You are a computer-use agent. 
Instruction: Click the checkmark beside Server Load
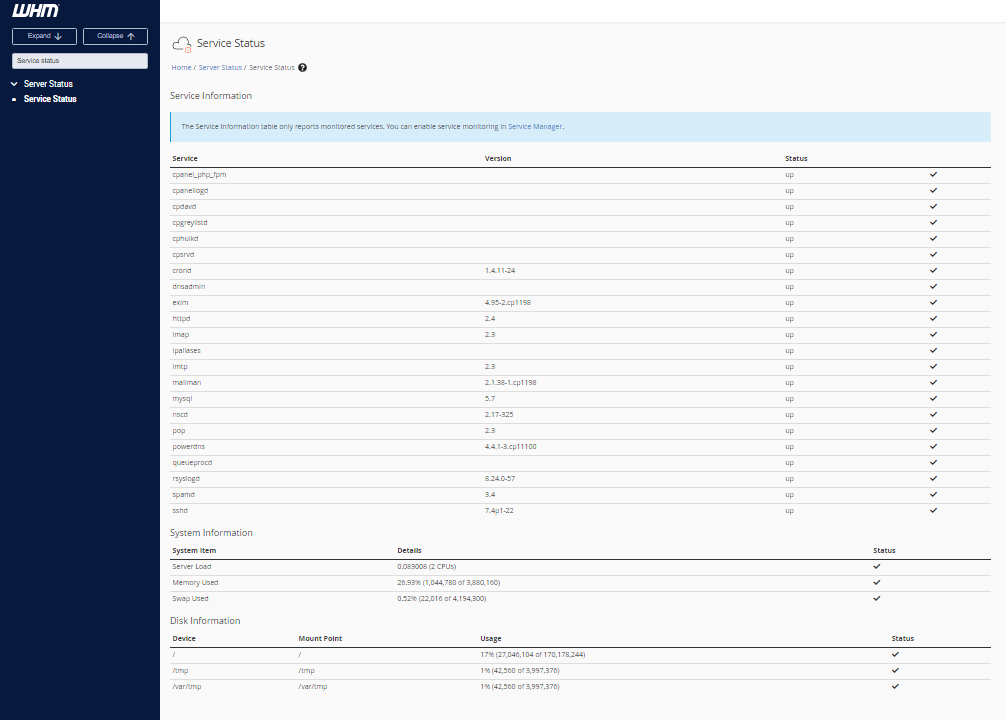click(x=877, y=566)
